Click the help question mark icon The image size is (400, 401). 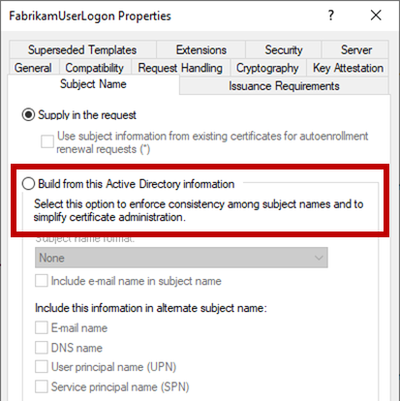coord(330,15)
